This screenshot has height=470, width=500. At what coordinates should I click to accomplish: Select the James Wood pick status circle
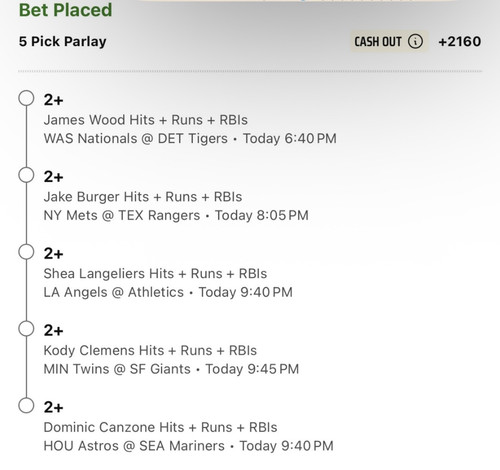pos(26,98)
